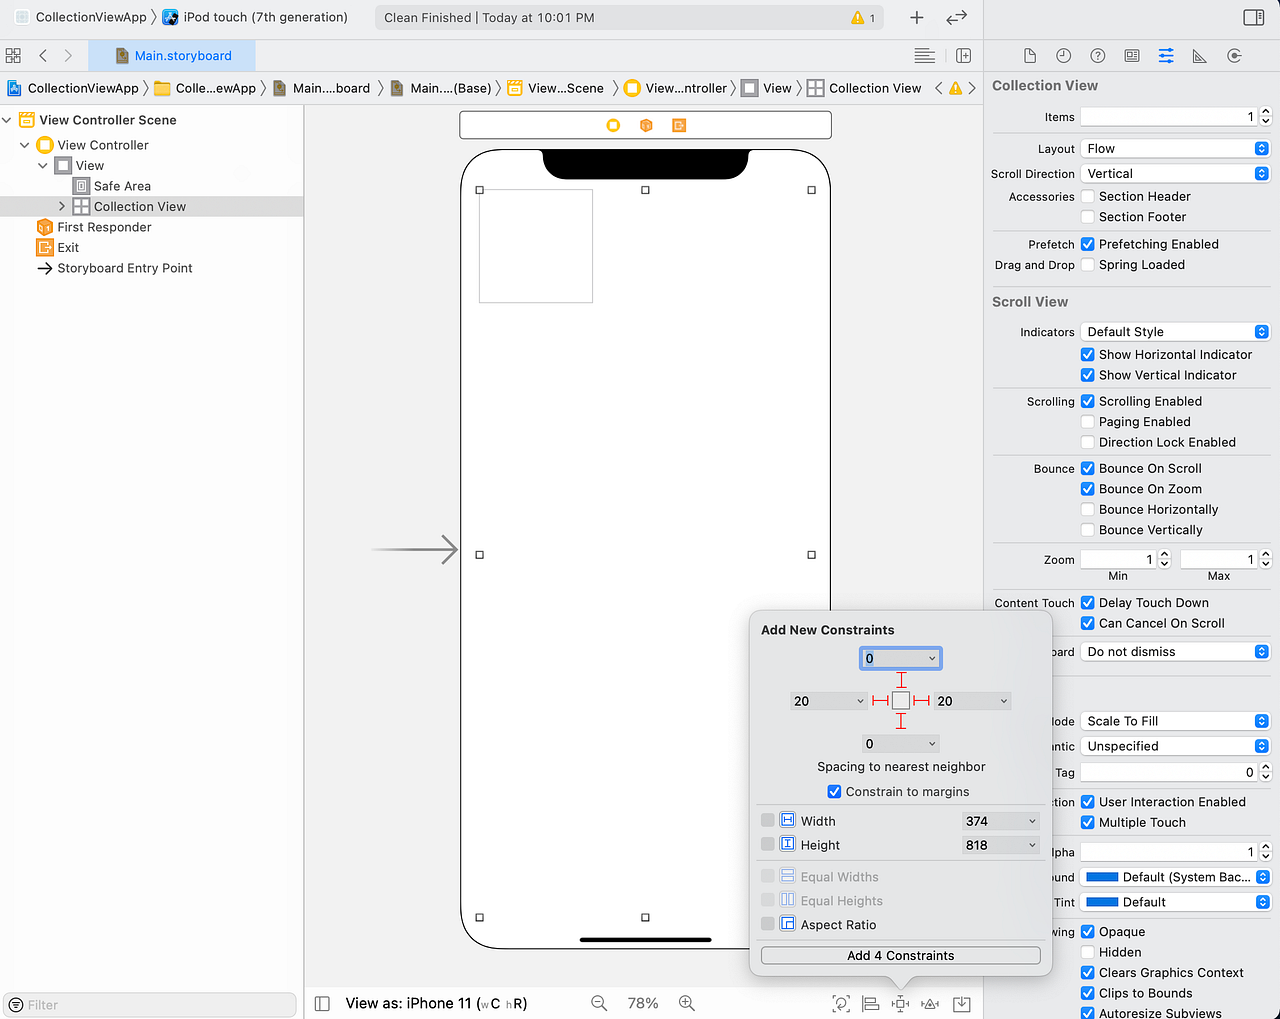The width and height of the screenshot is (1280, 1019).
Task: Open the Layout dropdown showing Flow
Action: tap(1175, 148)
